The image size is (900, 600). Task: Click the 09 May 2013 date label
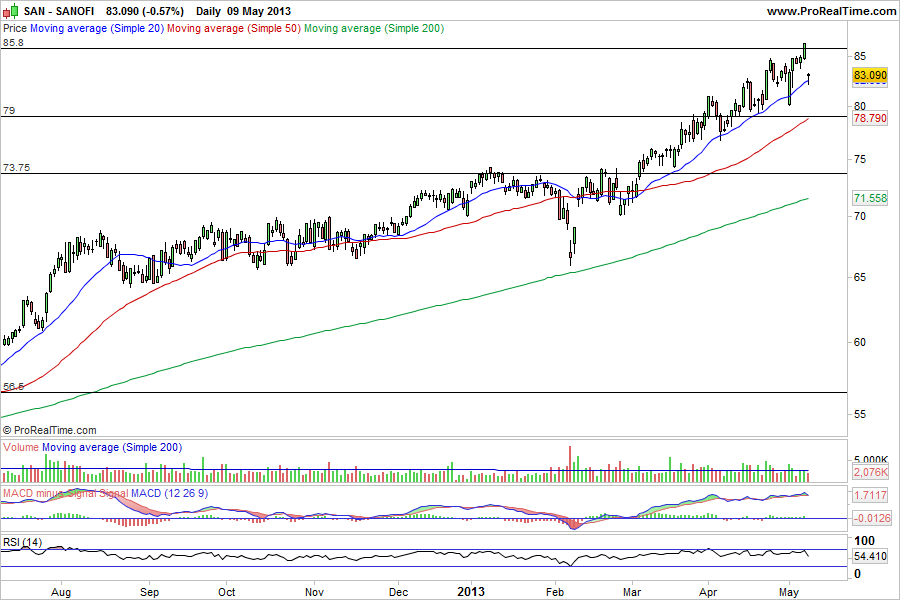point(259,11)
